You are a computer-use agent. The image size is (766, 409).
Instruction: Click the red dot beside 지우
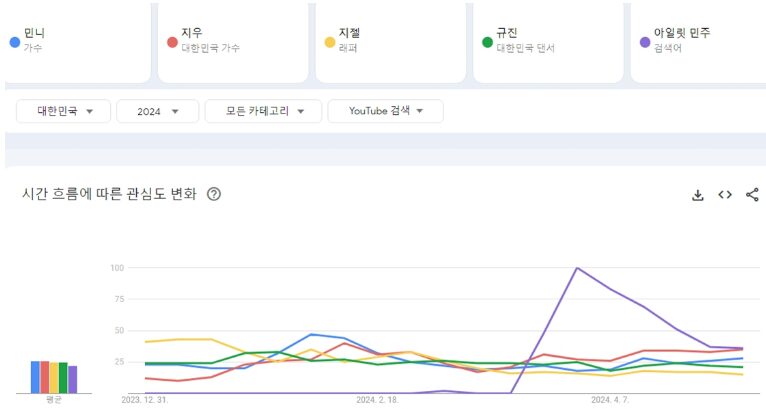(x=172, y=42)
